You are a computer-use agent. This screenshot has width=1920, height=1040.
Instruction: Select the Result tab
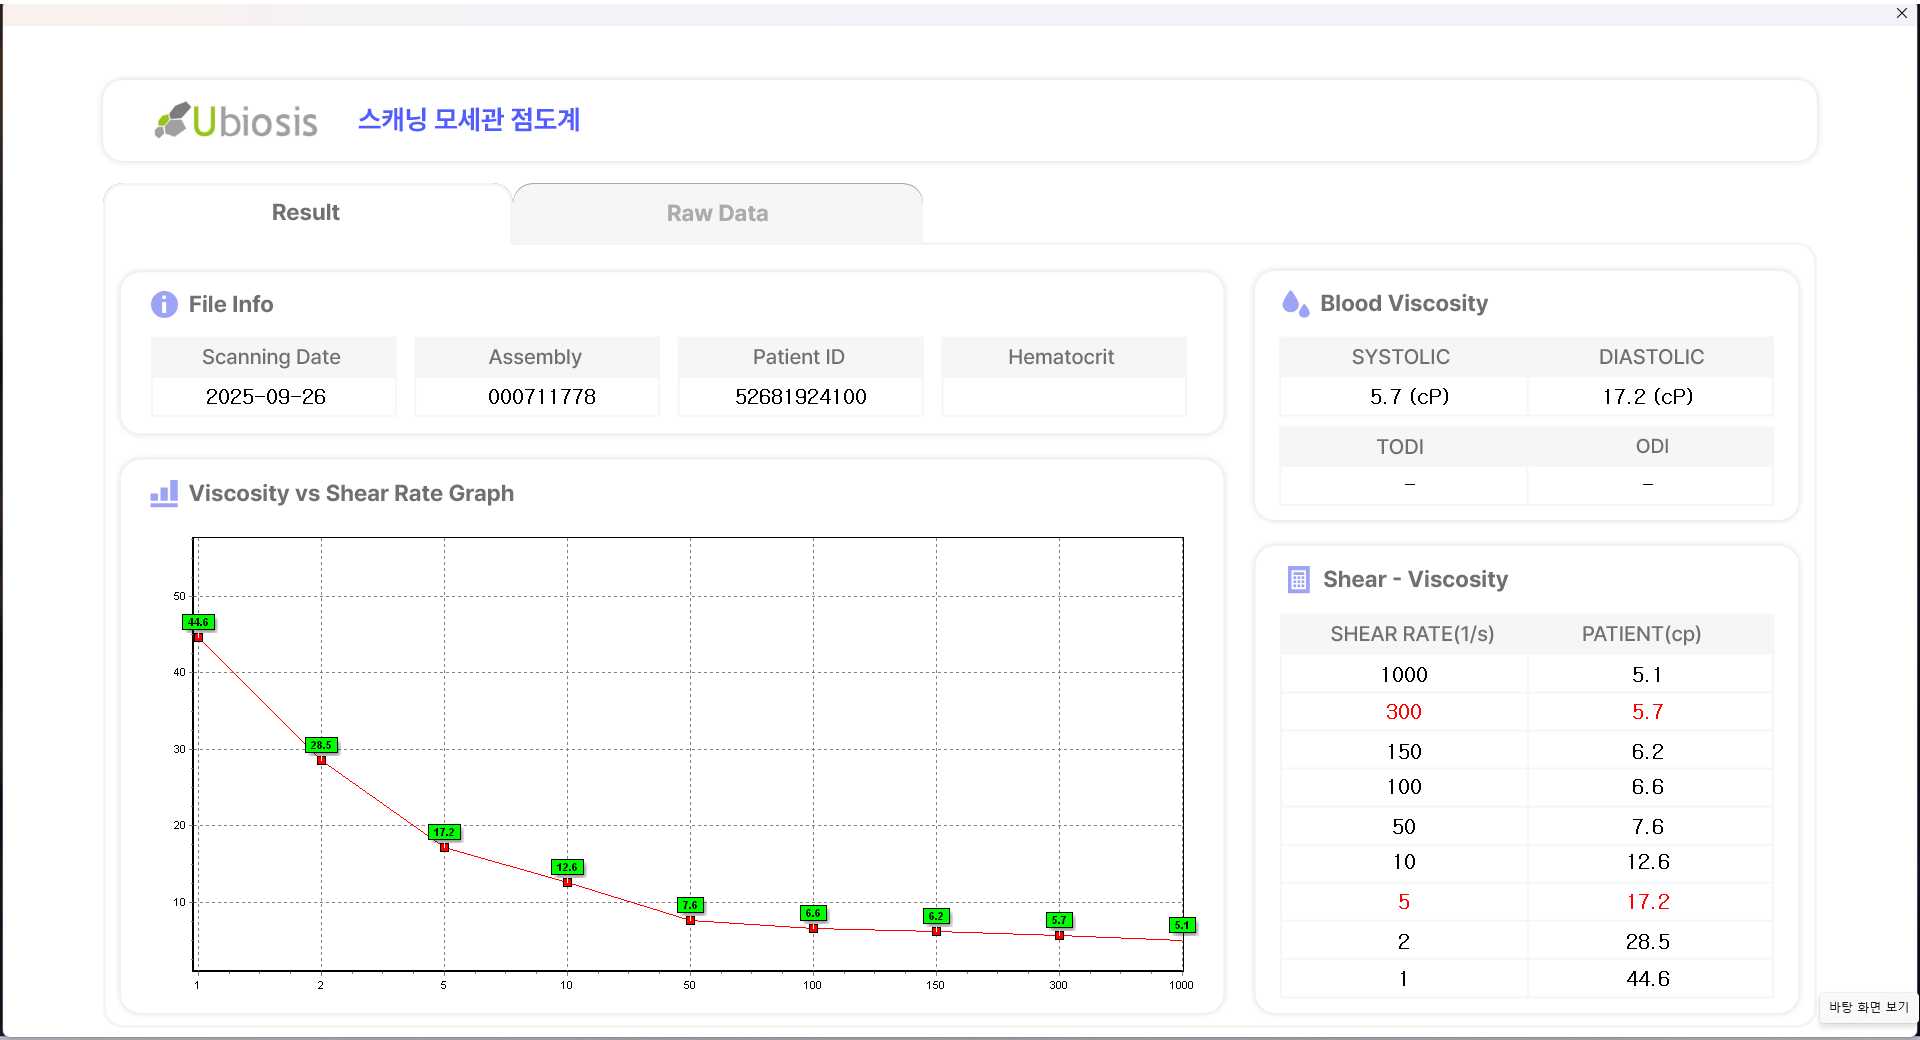(306, 212)
